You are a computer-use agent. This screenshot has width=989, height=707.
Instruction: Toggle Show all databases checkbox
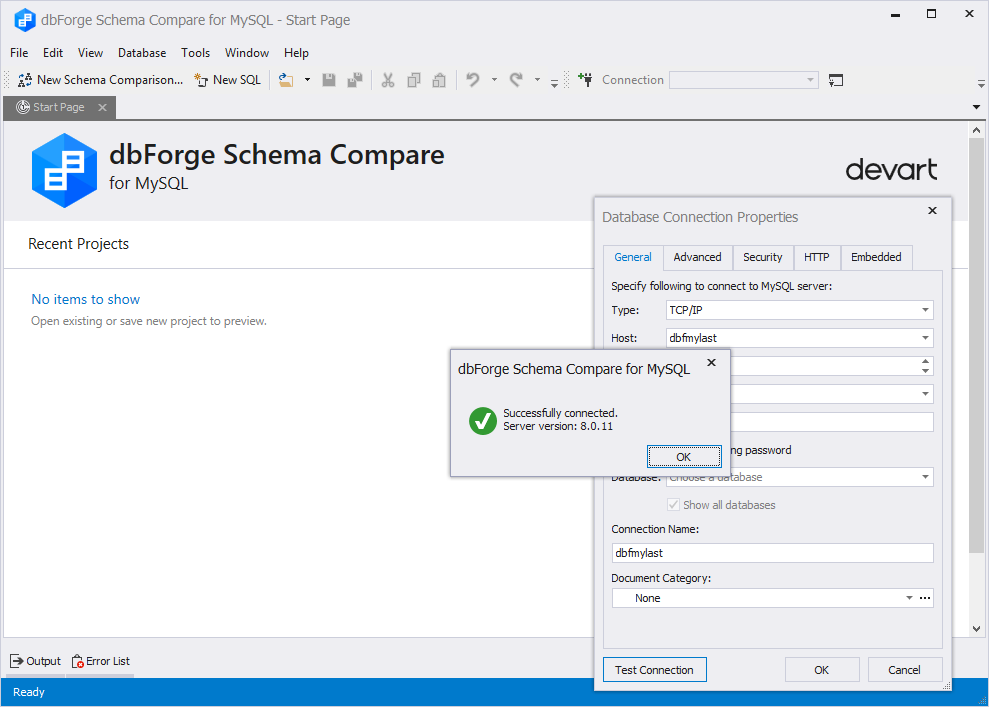tap(674, 505)
